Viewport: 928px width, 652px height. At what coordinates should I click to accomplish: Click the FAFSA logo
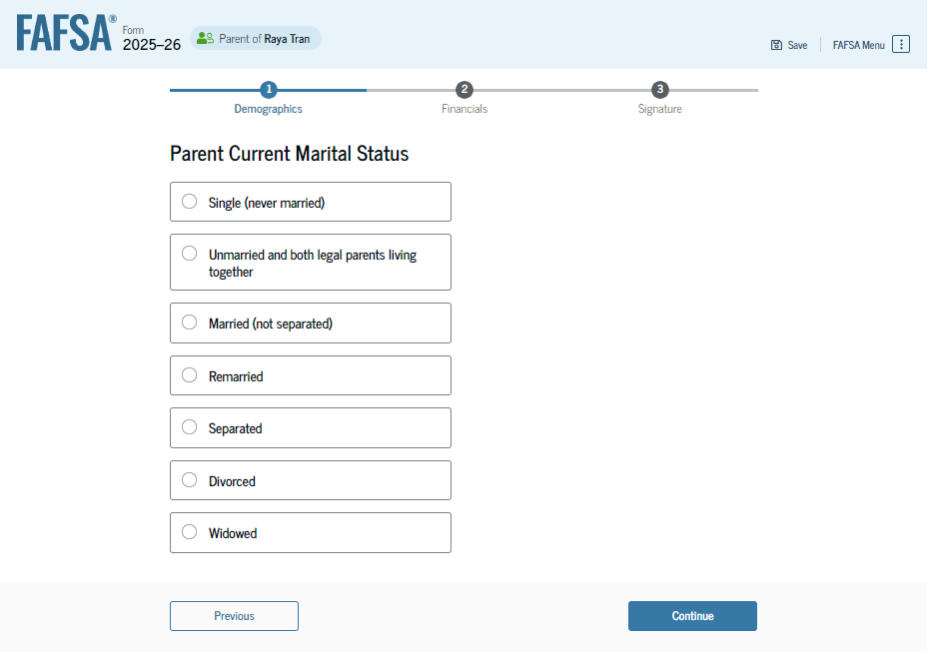(x=65, y=34)
